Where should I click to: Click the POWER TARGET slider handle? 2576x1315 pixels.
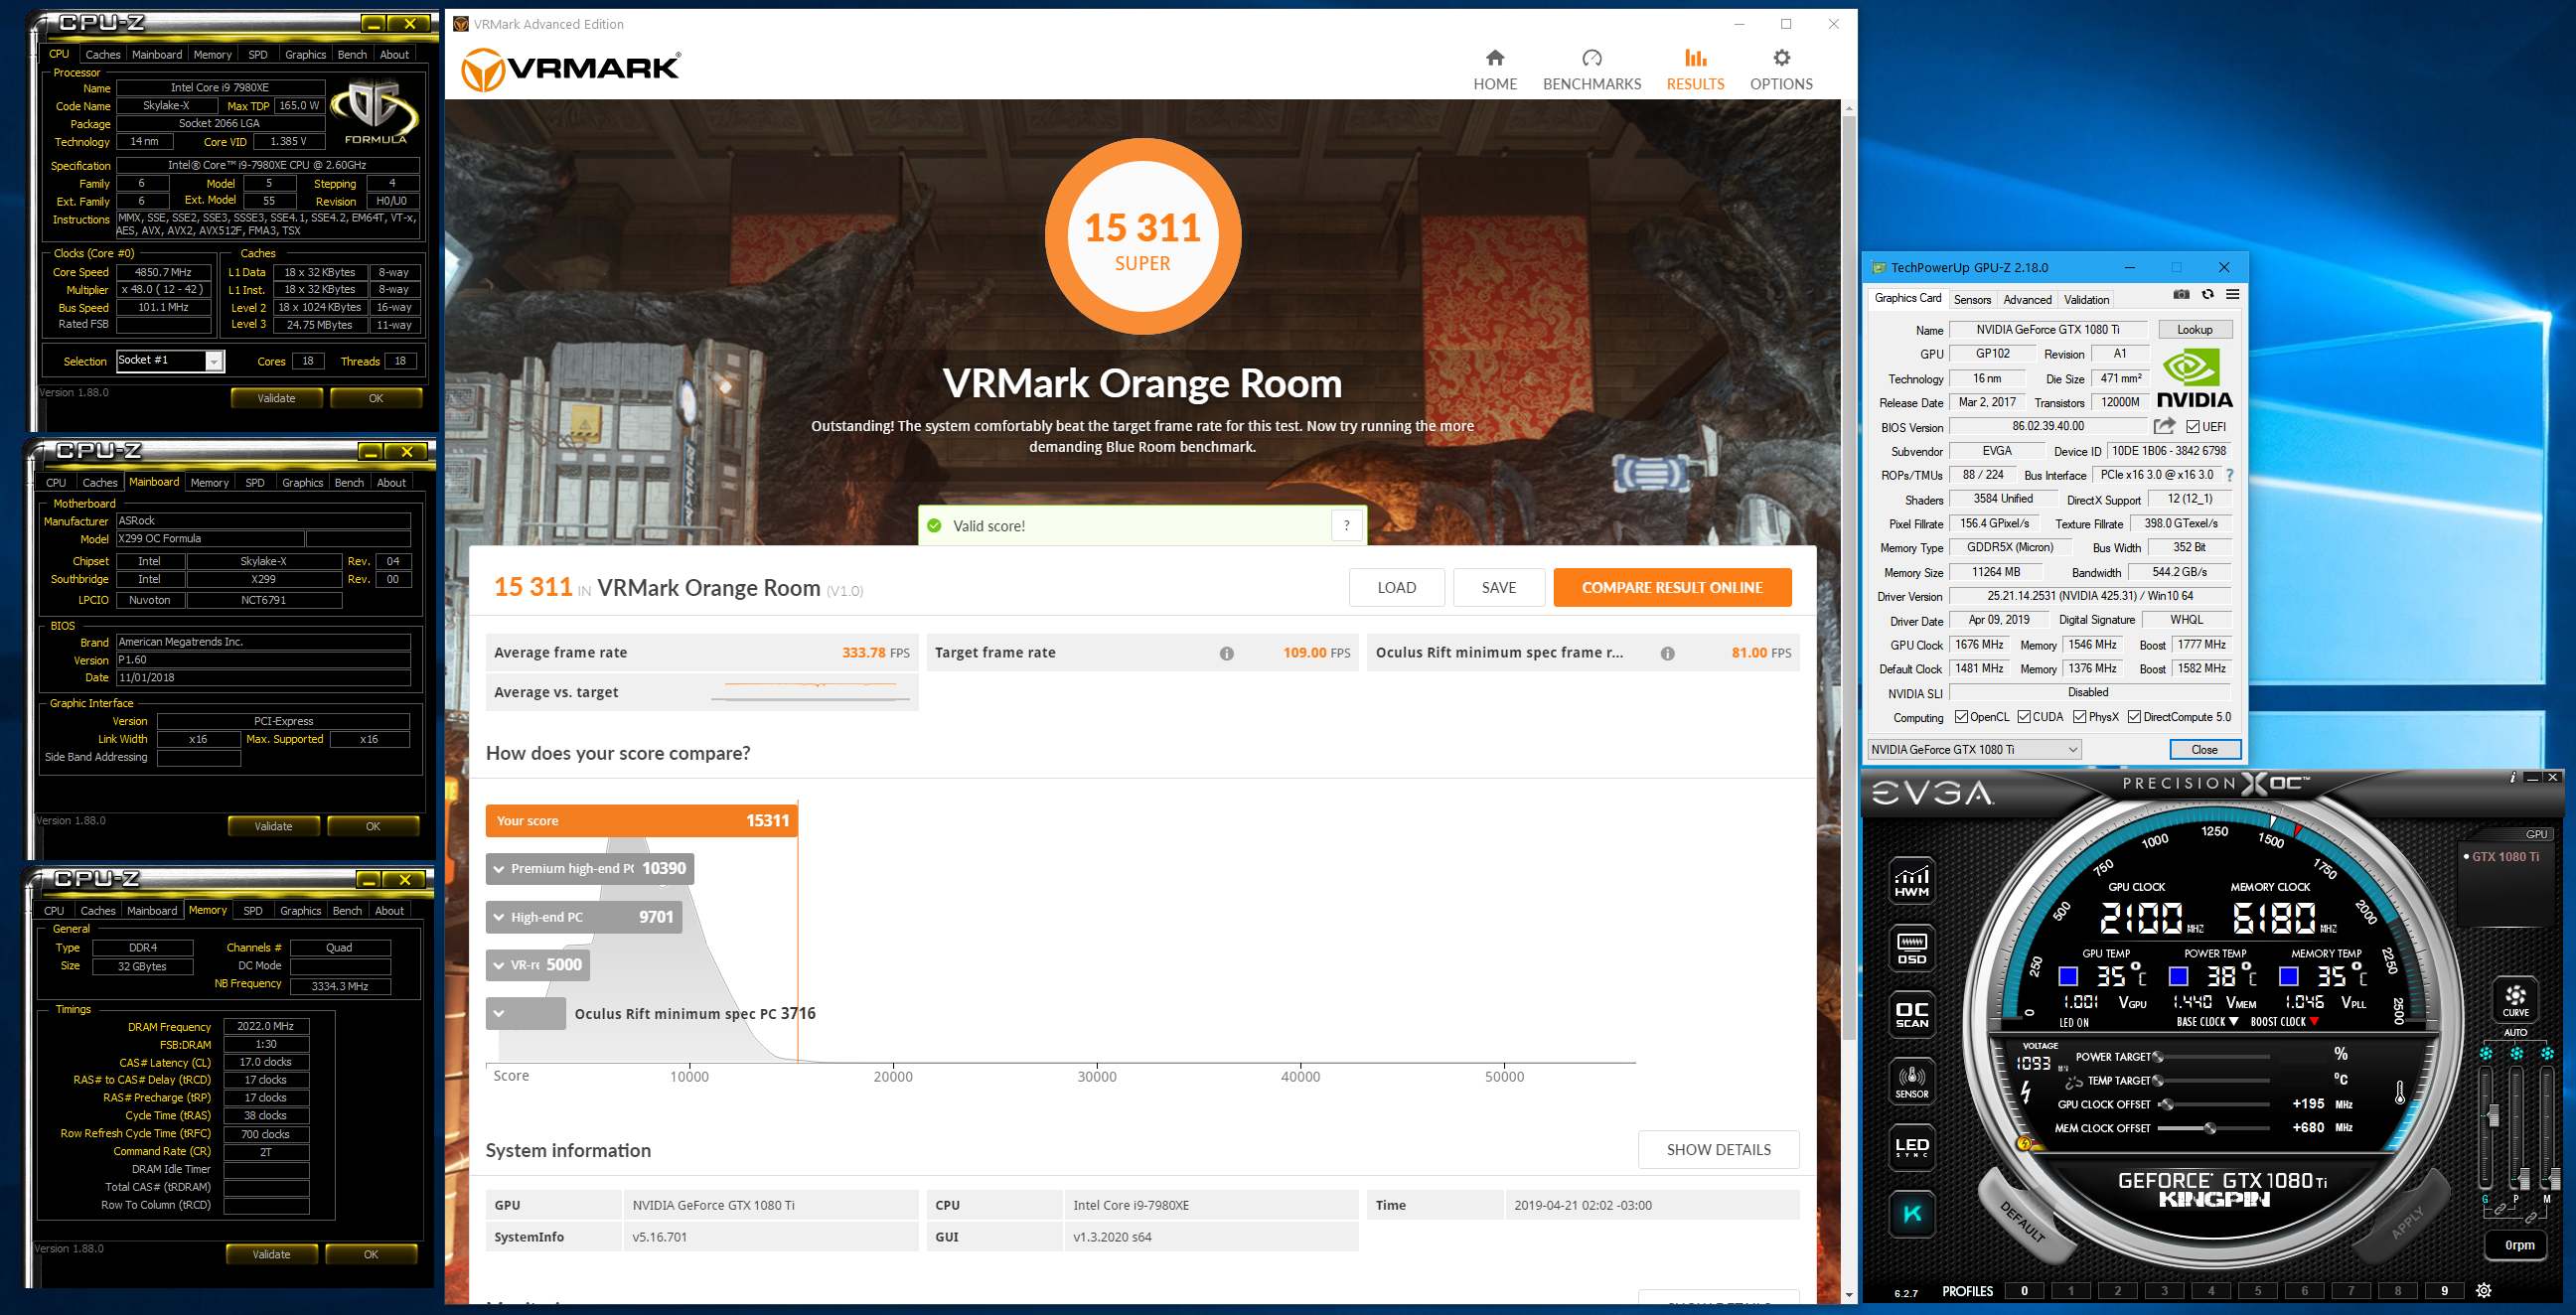[x=2158, y=1056]
